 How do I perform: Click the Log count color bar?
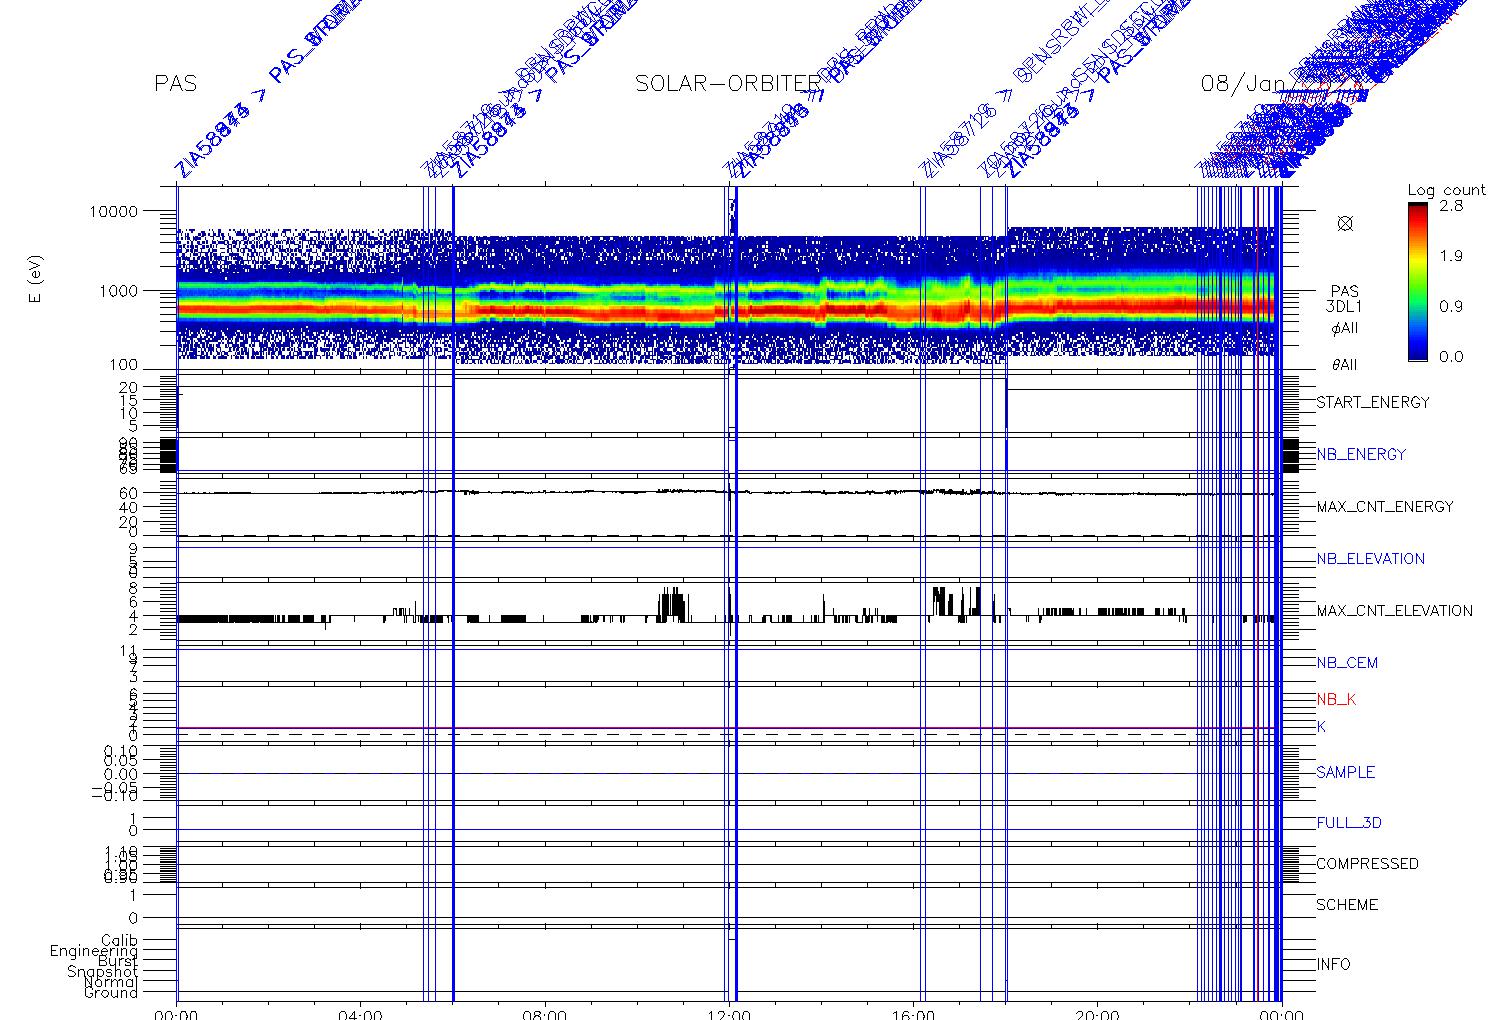coord(1417,281)
